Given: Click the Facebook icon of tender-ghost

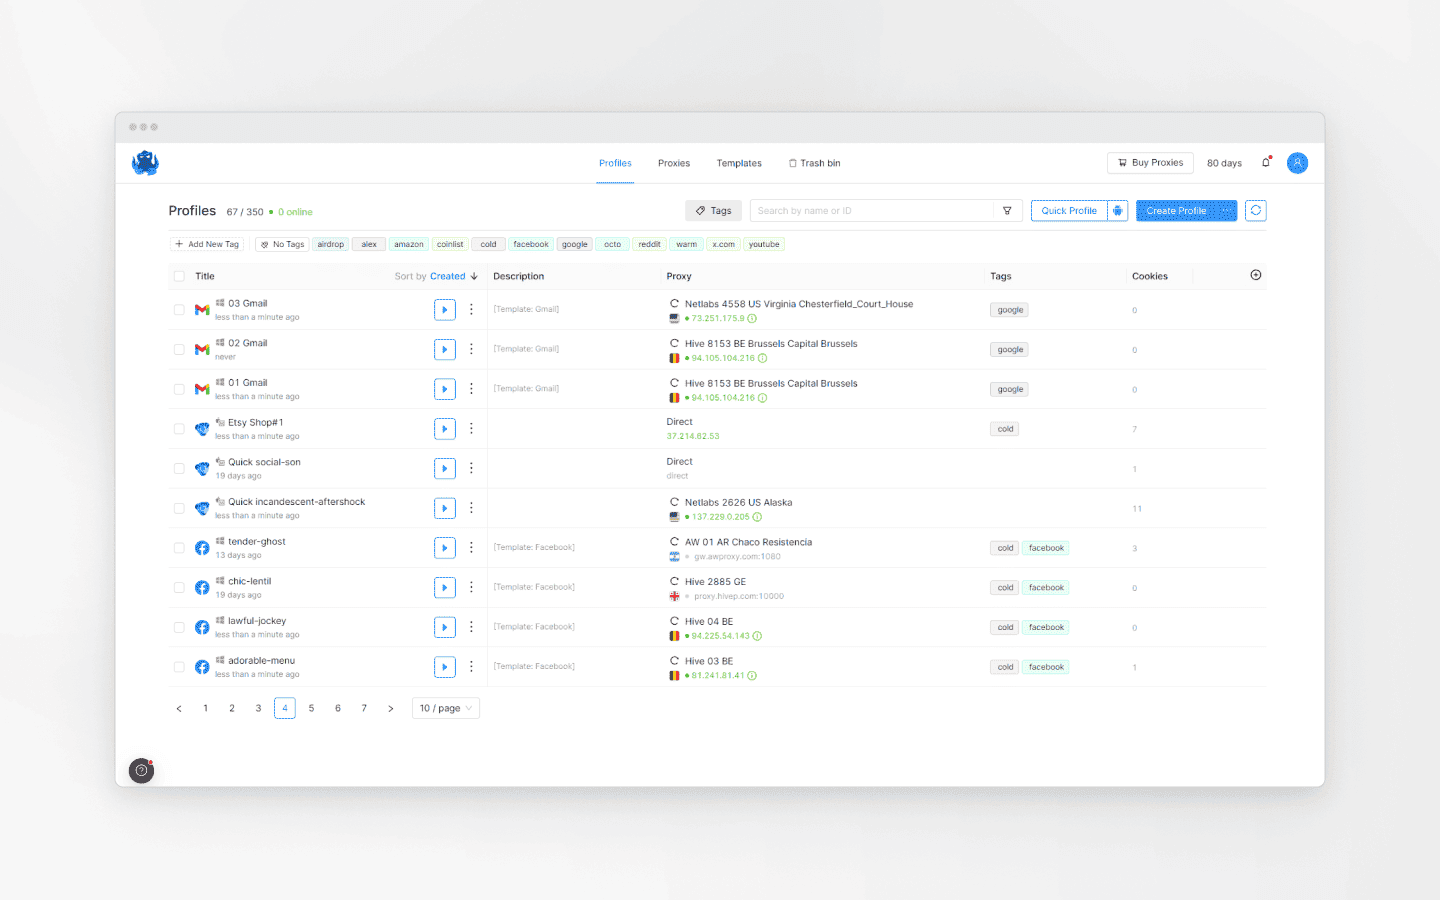Looking at the screenshot, I should (x=202, y=548).
